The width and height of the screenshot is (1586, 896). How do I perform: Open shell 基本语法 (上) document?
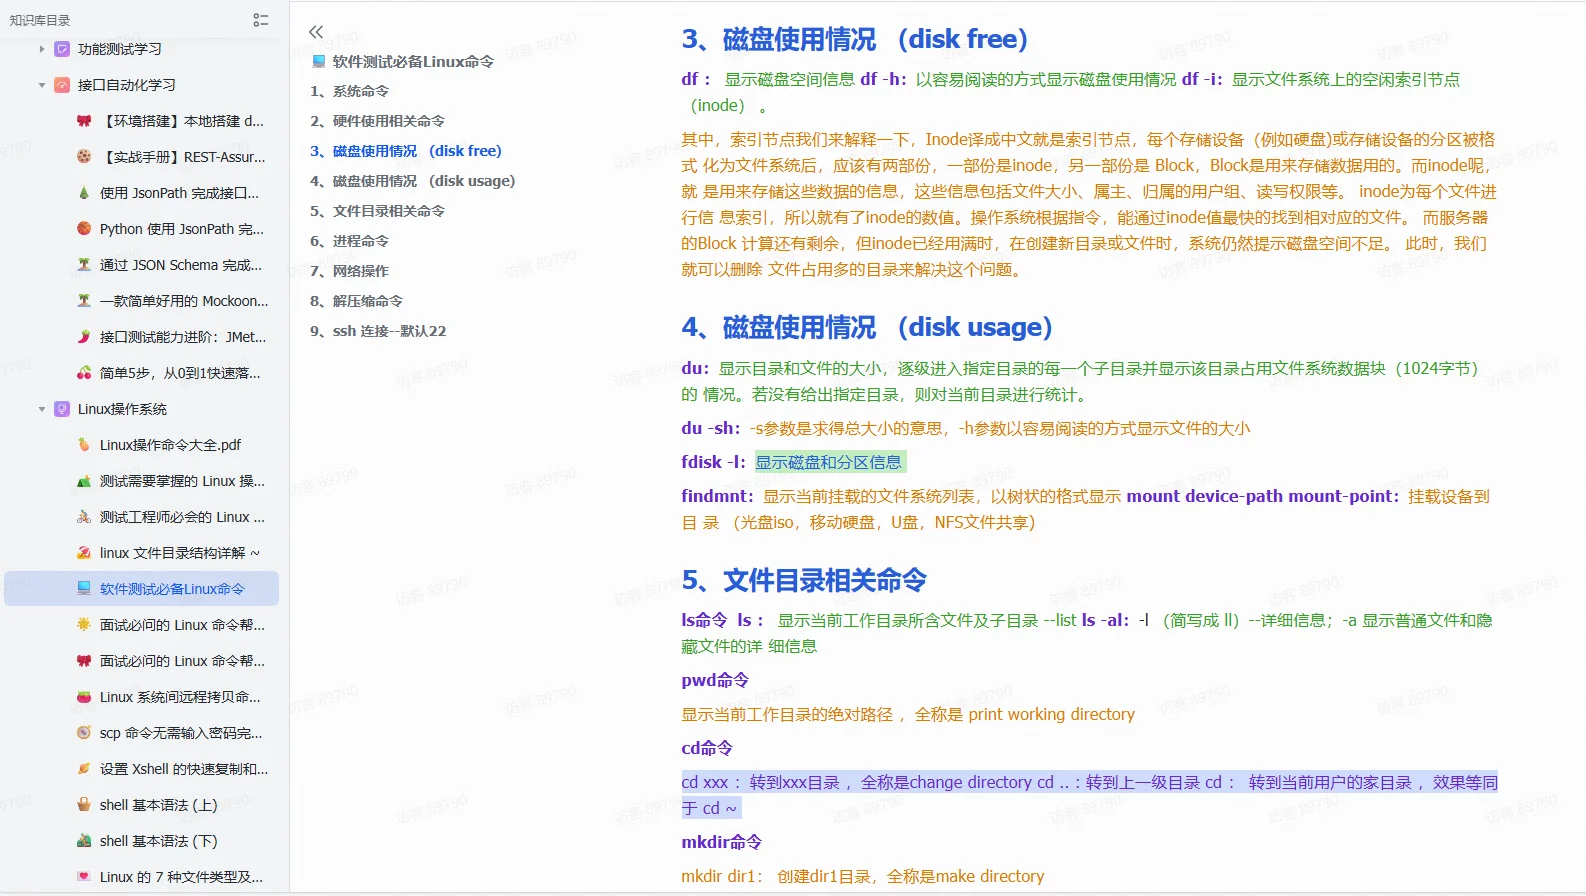click(158, 805)
